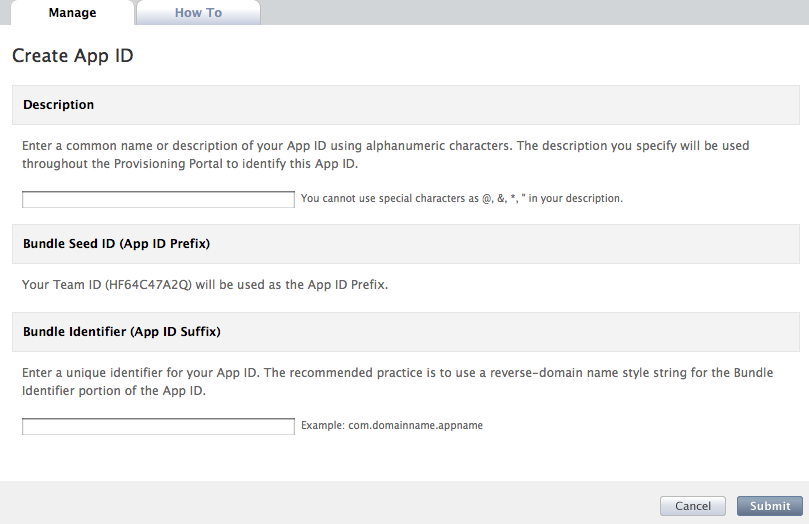
Task: Click the 'Example:' label beside the identifier field
Action: tap(322, 425)
